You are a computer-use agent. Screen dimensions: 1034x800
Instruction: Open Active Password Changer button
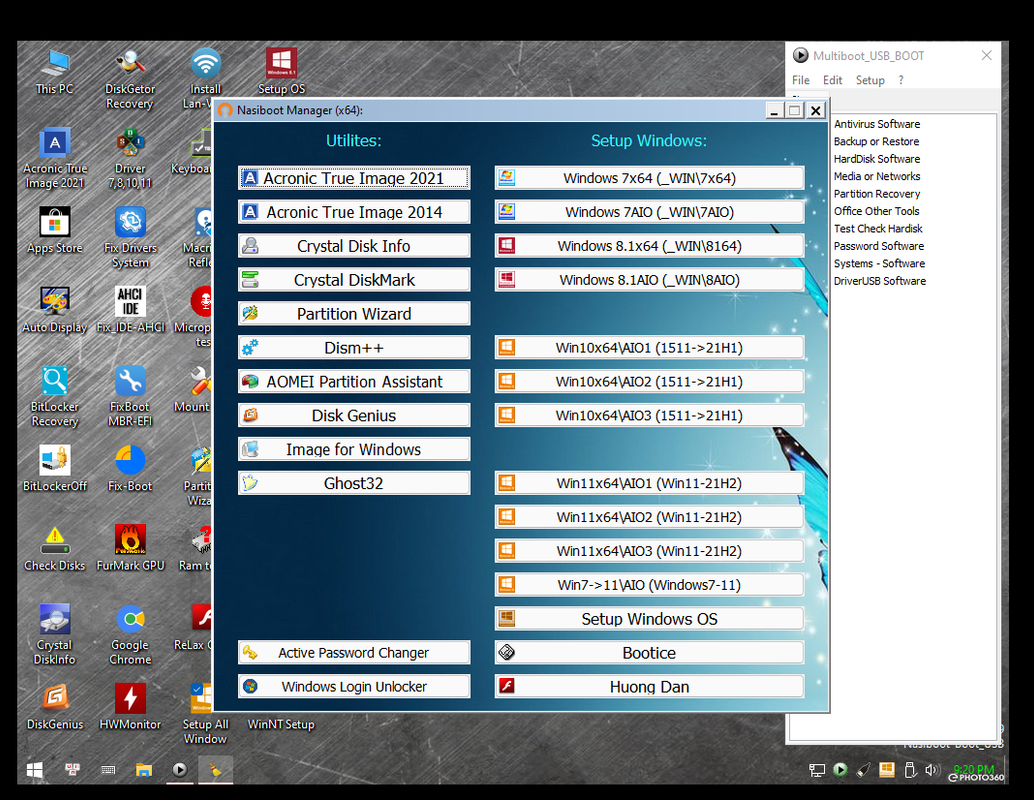click(x=354, y=652)
